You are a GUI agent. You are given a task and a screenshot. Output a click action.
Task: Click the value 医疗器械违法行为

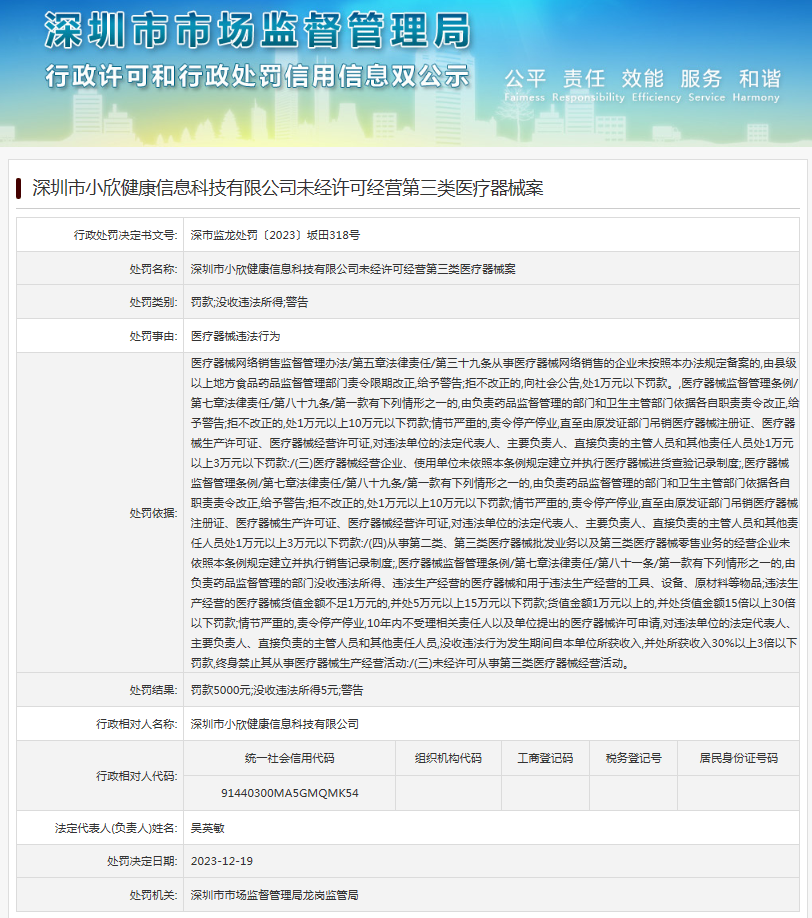[x=235, y=337]
